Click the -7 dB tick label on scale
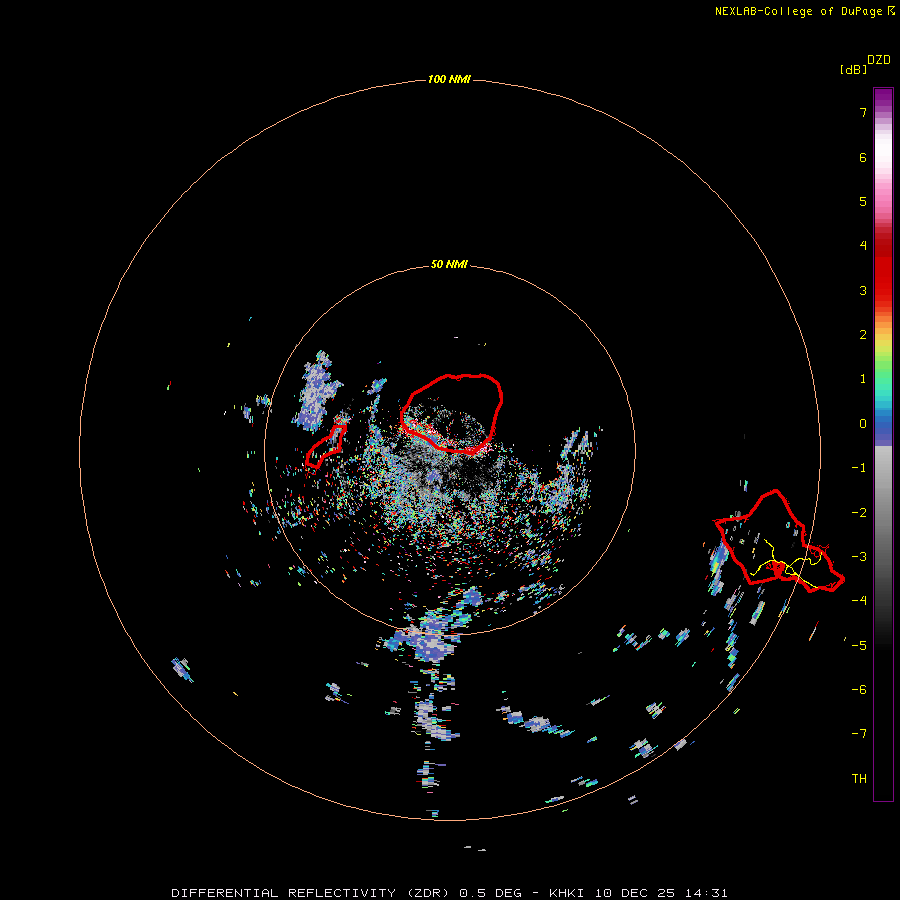The image size is (900, 900). (x=859, y=734)
